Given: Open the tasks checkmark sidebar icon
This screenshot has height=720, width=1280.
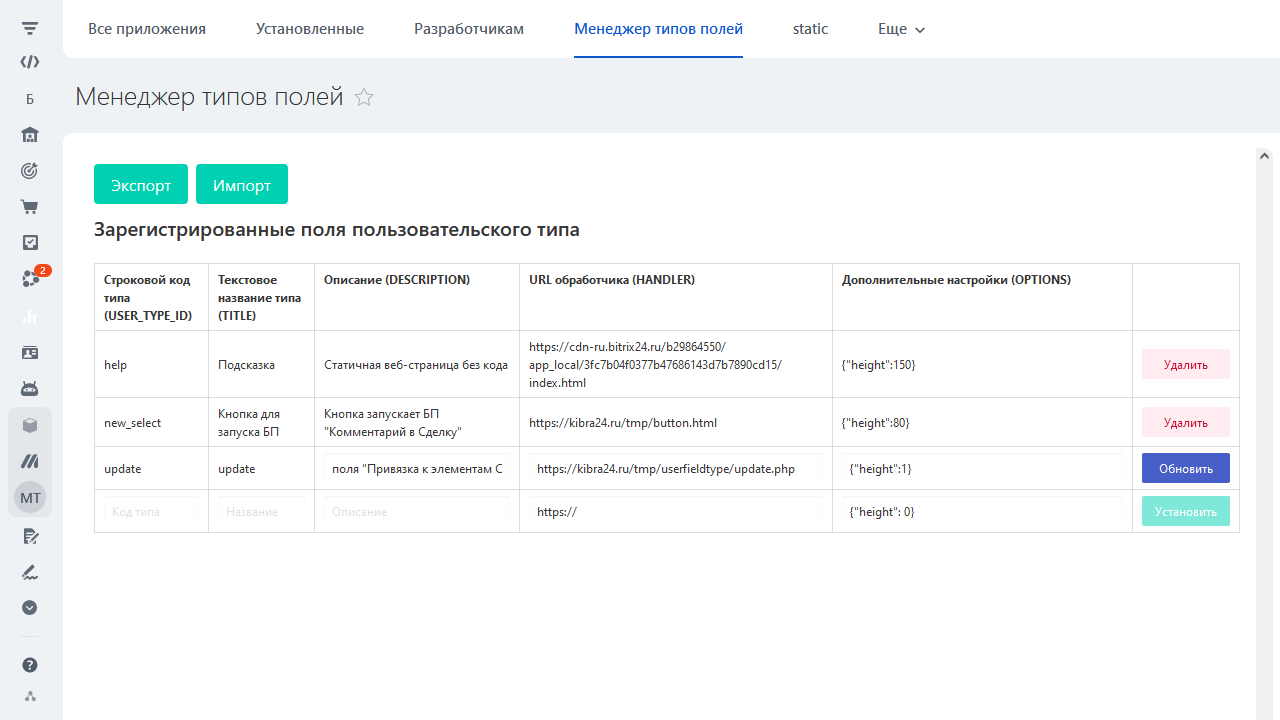Looking at the screenshot, I should tap(30, 242).
